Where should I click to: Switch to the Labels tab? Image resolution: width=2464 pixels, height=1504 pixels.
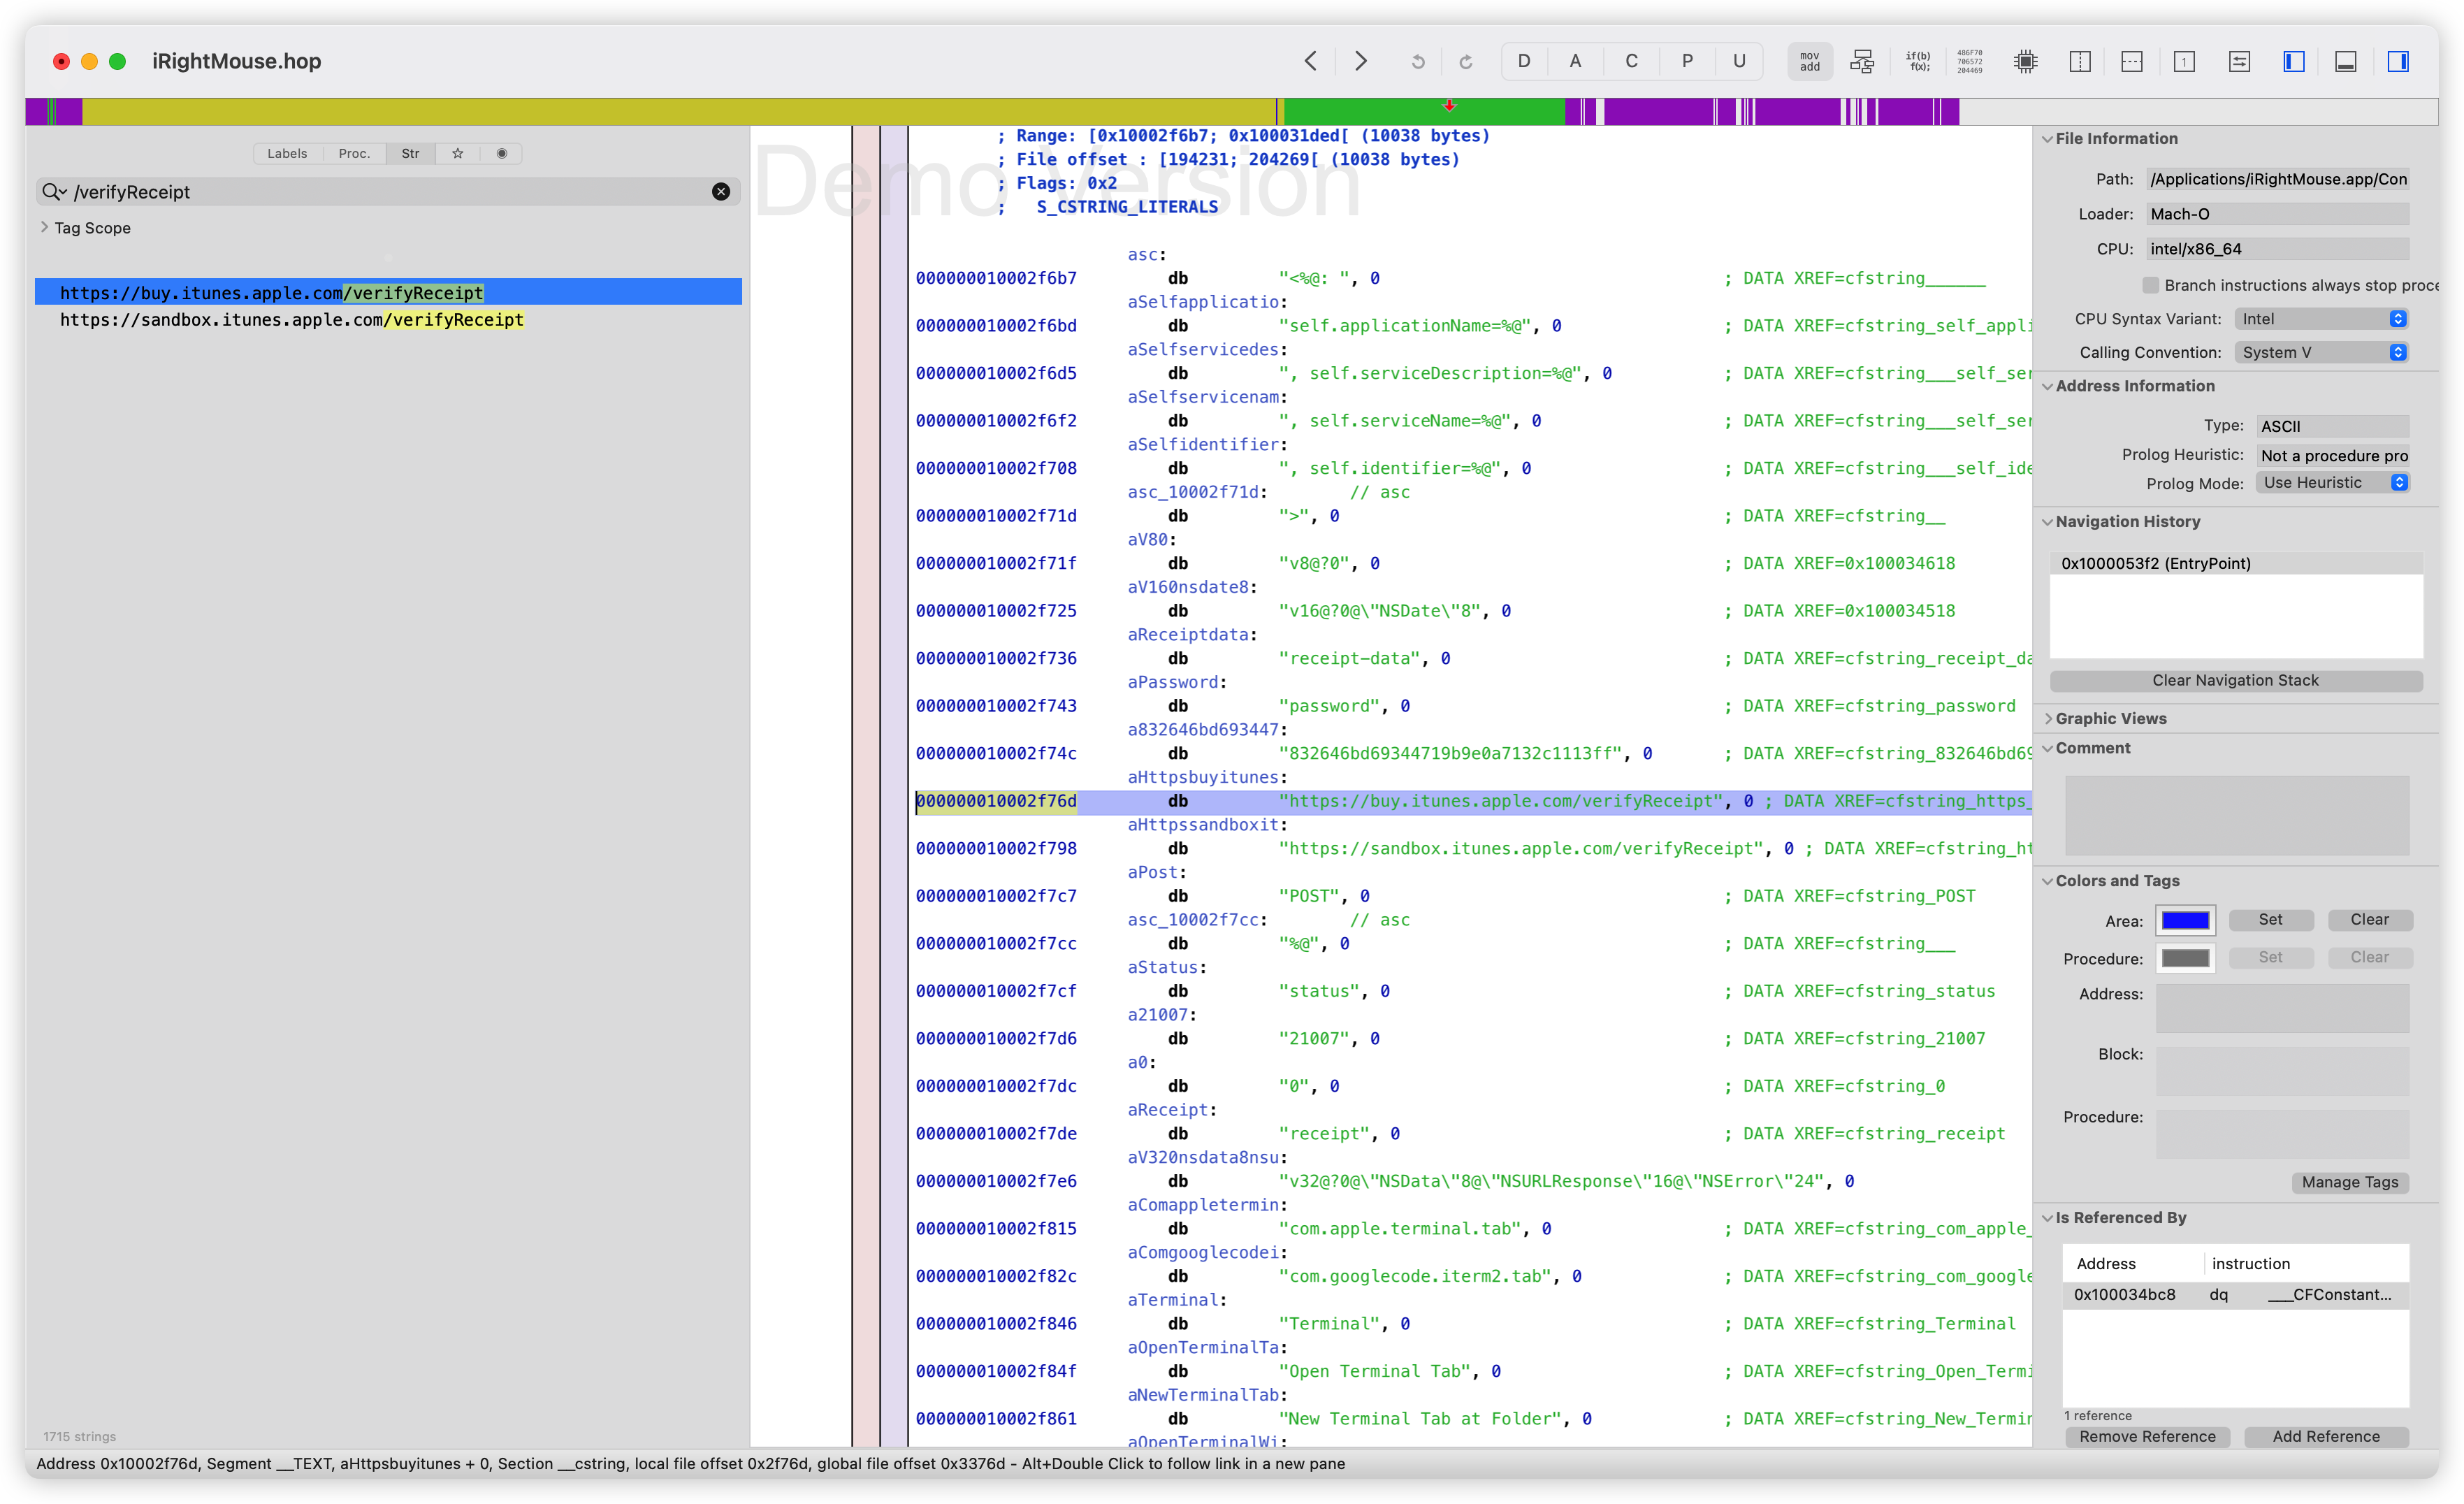tap(287, 153)
